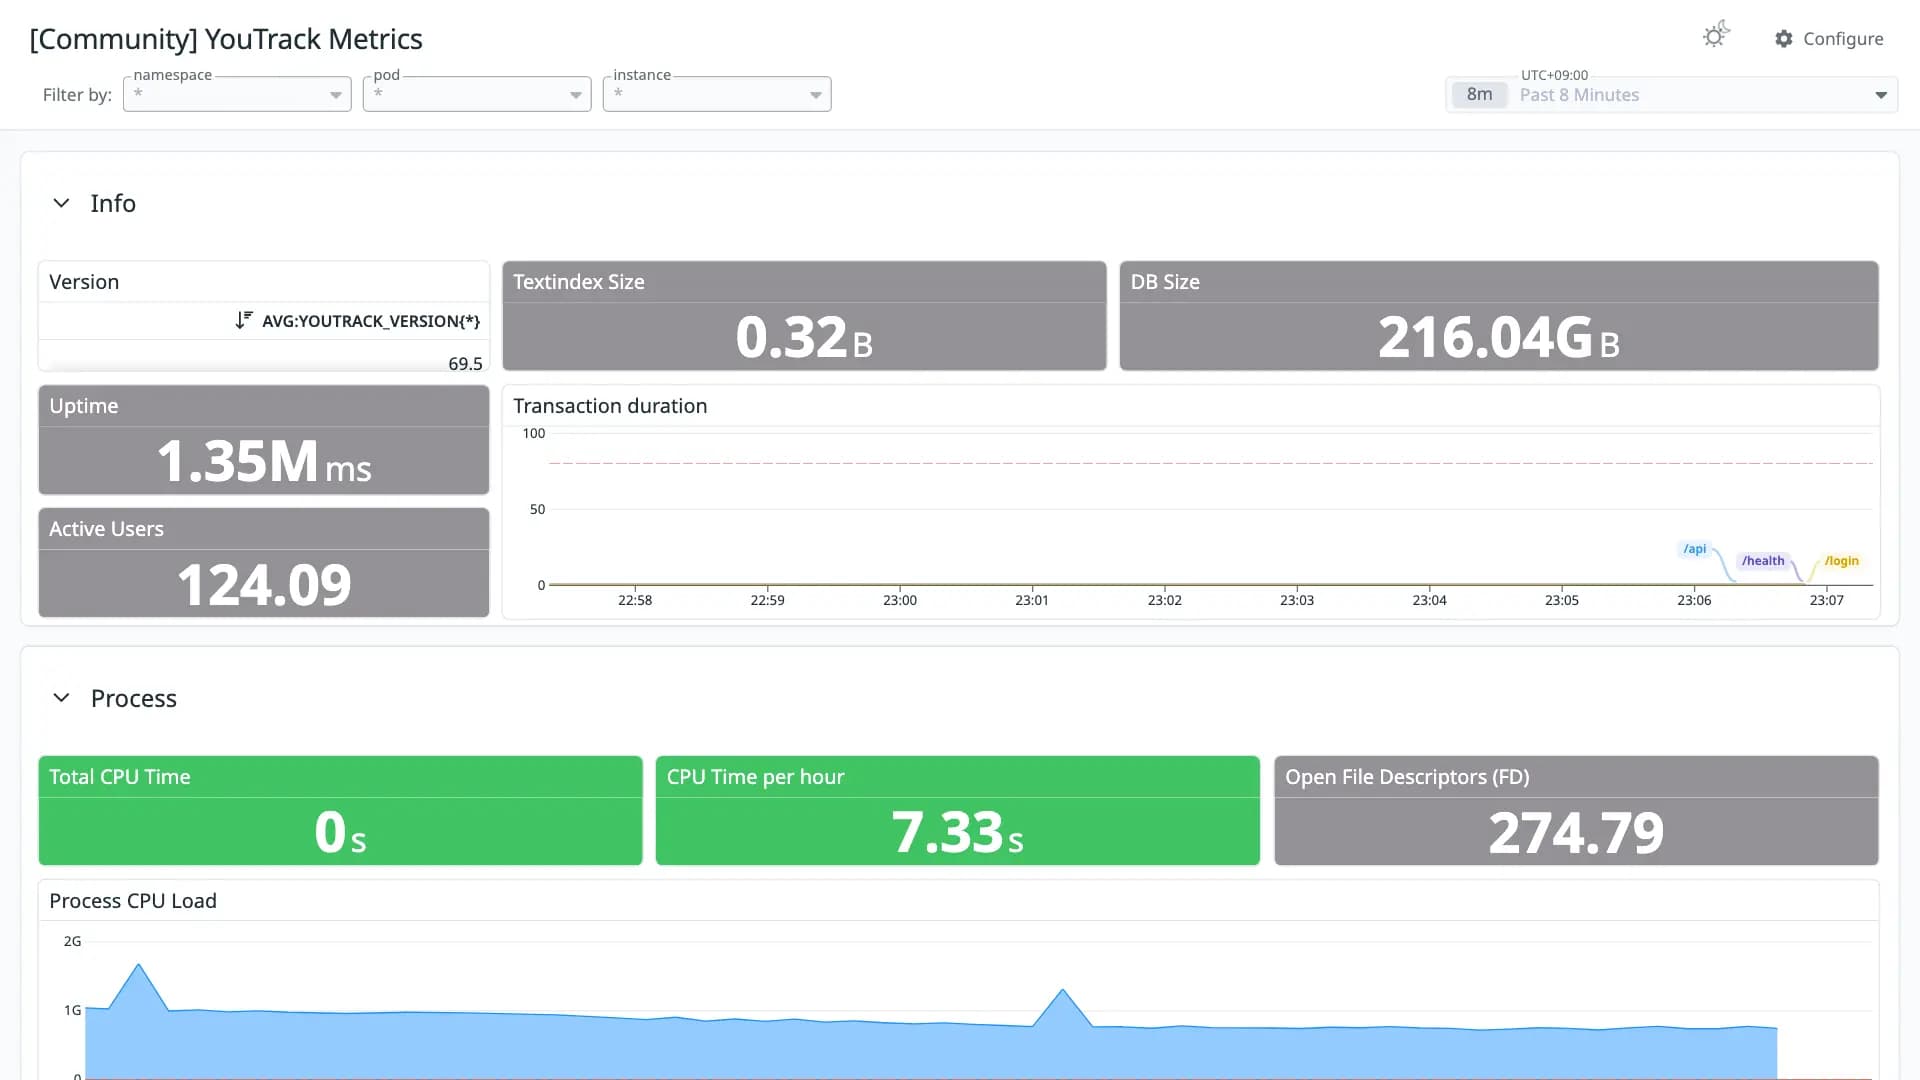Click the 23:06 tick on Transaction duration chart
Image resolution: width=1920 pixels, height=1080 pixels.
[1694, 600]
